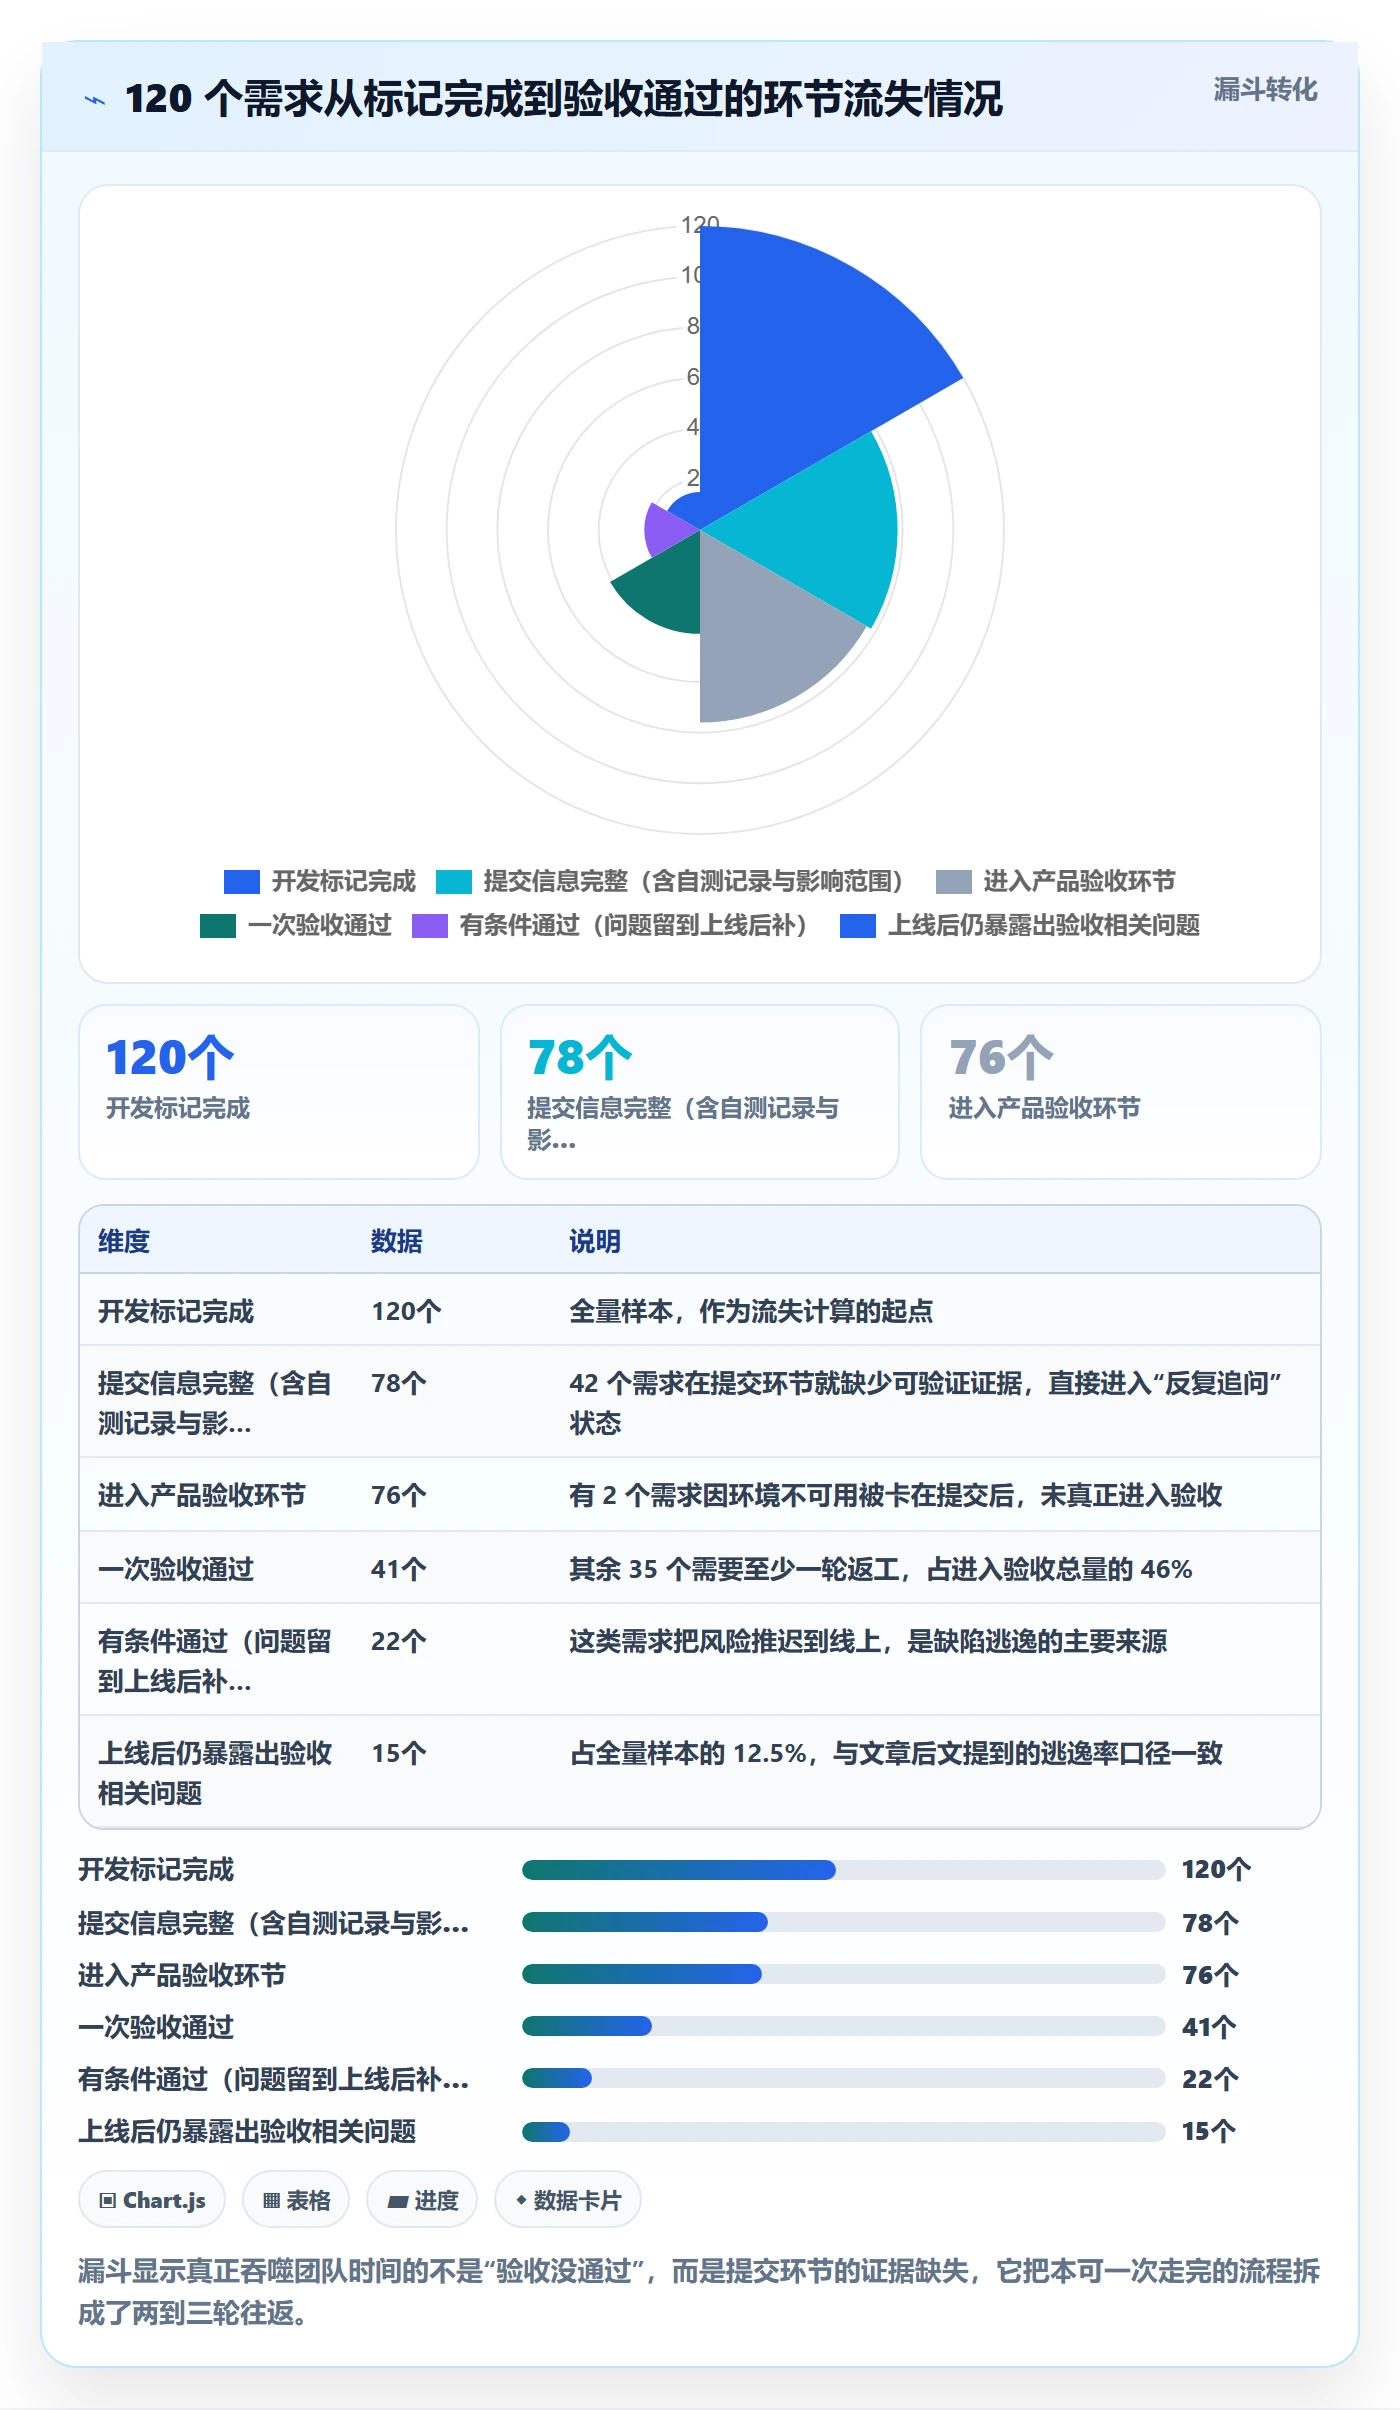Viewport: 1400px width, 2410px height.
Task: Click the 开发标记完成 progress bar
Action: (843, 1870)
